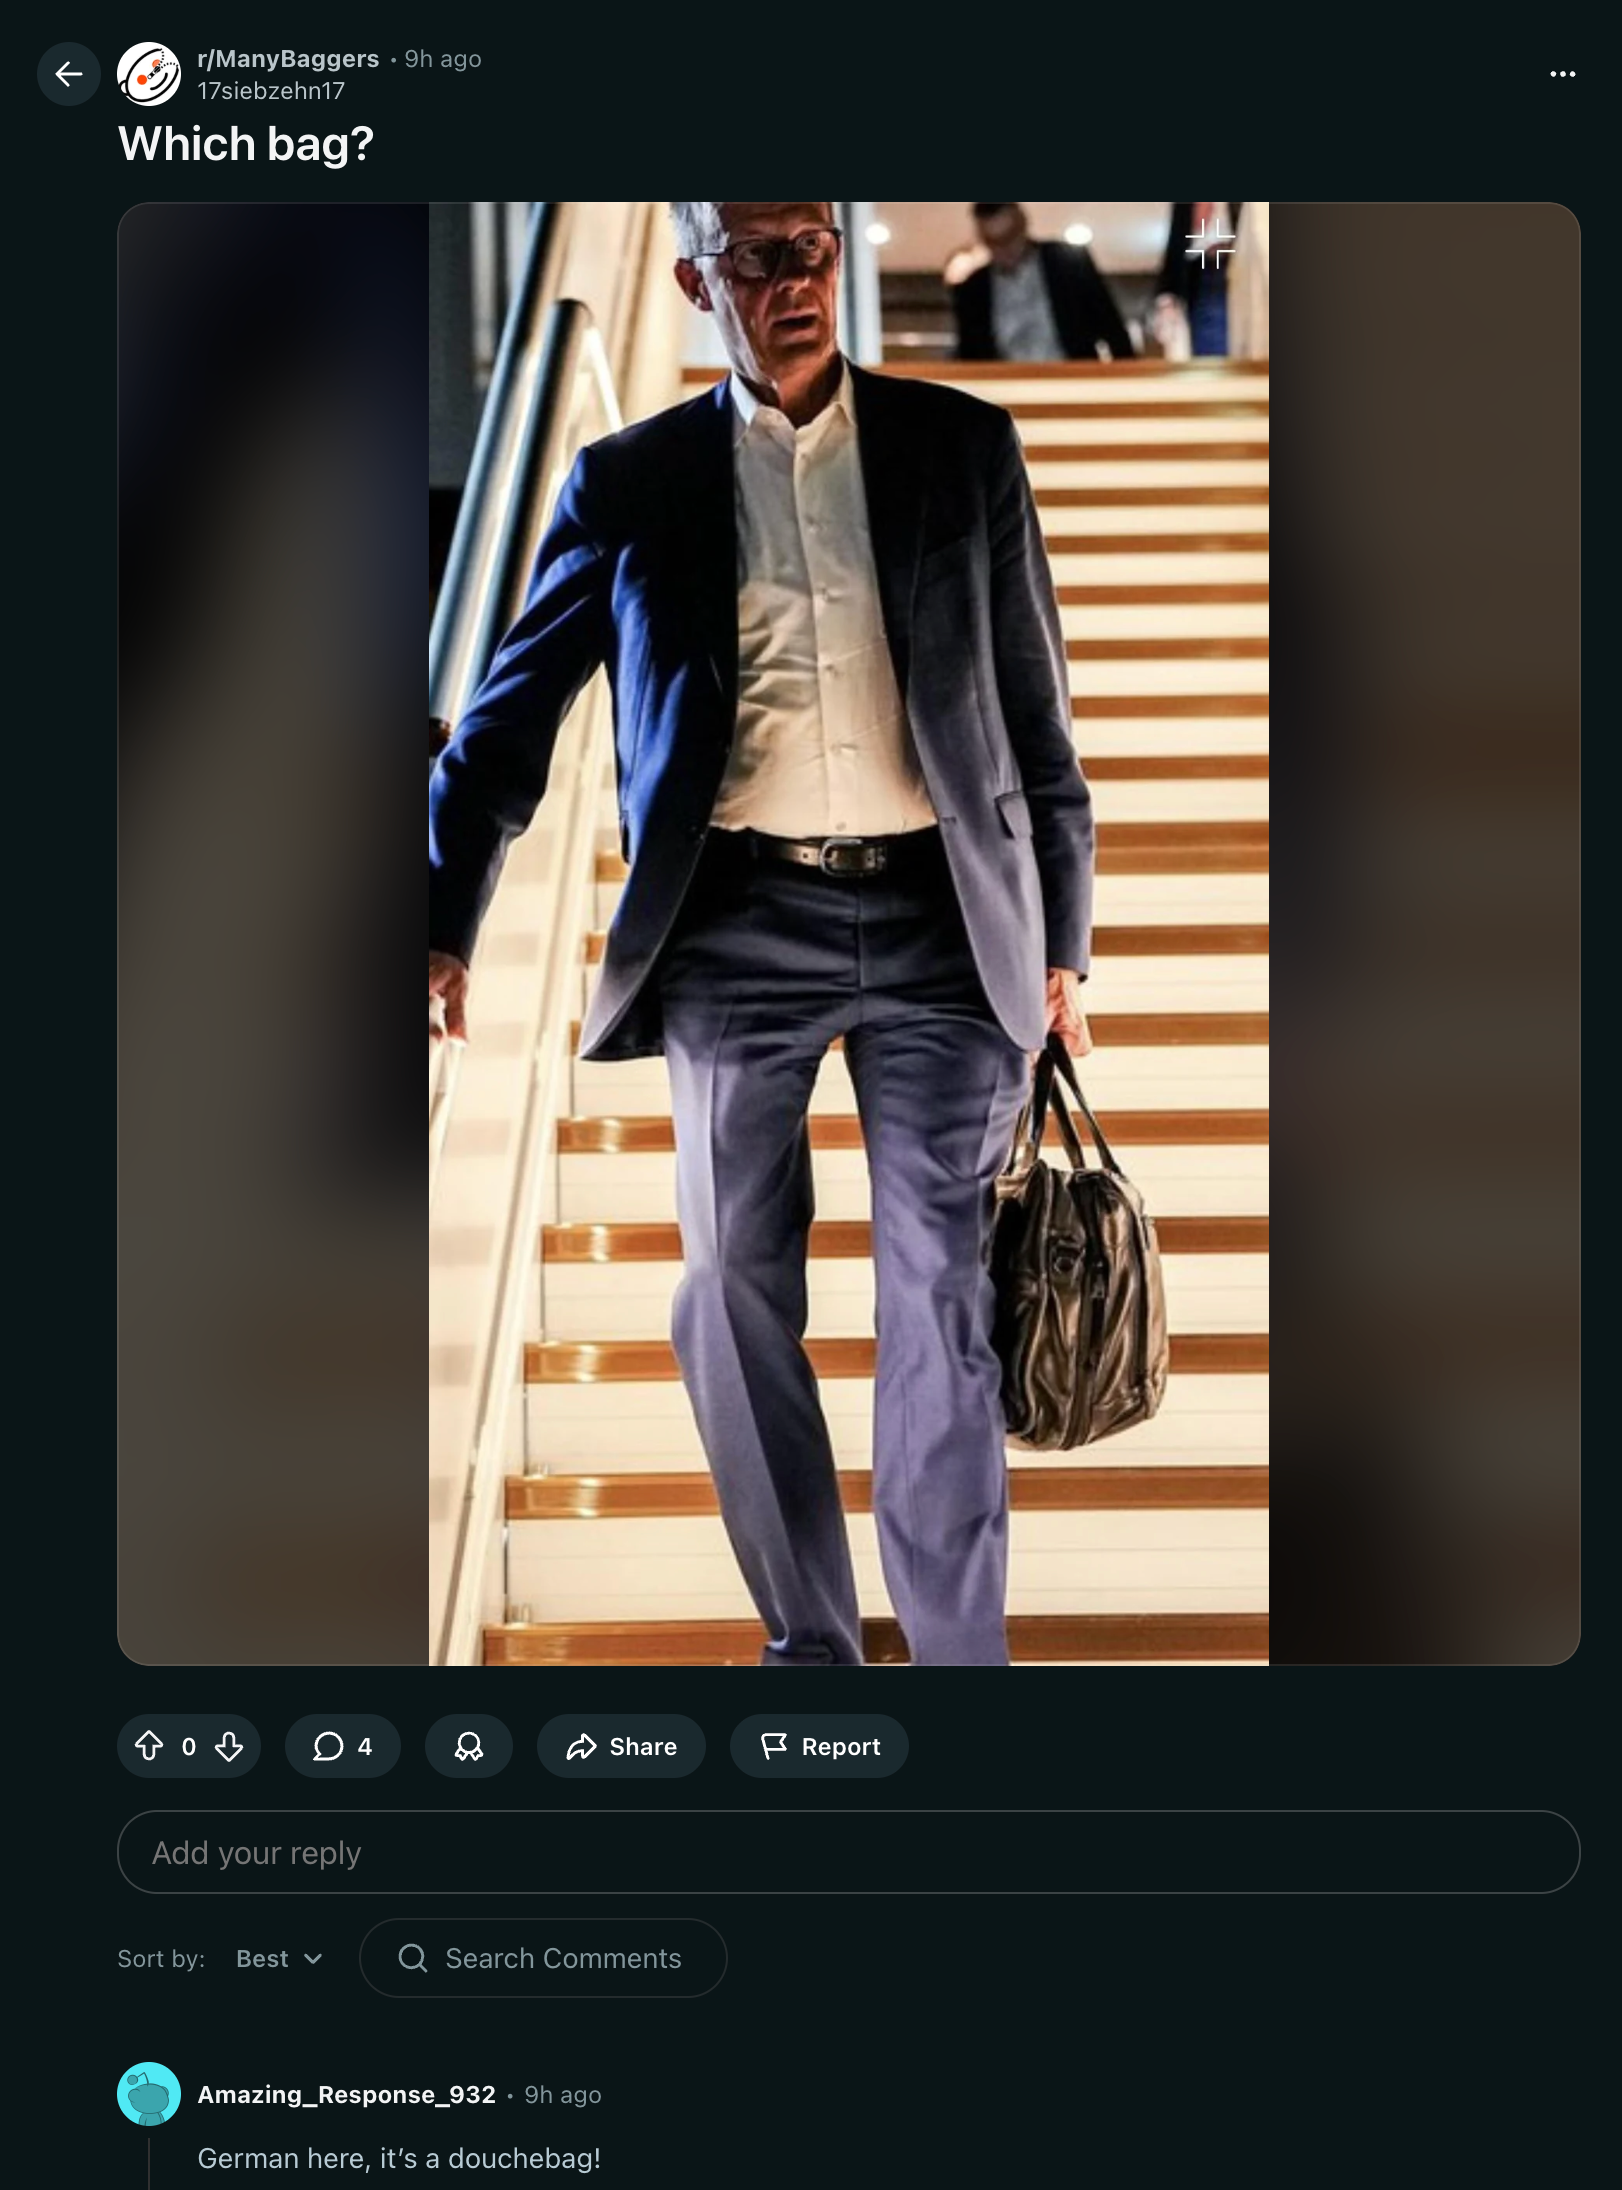Open the r/ManyBaggers community avatar

coord(149,74)
